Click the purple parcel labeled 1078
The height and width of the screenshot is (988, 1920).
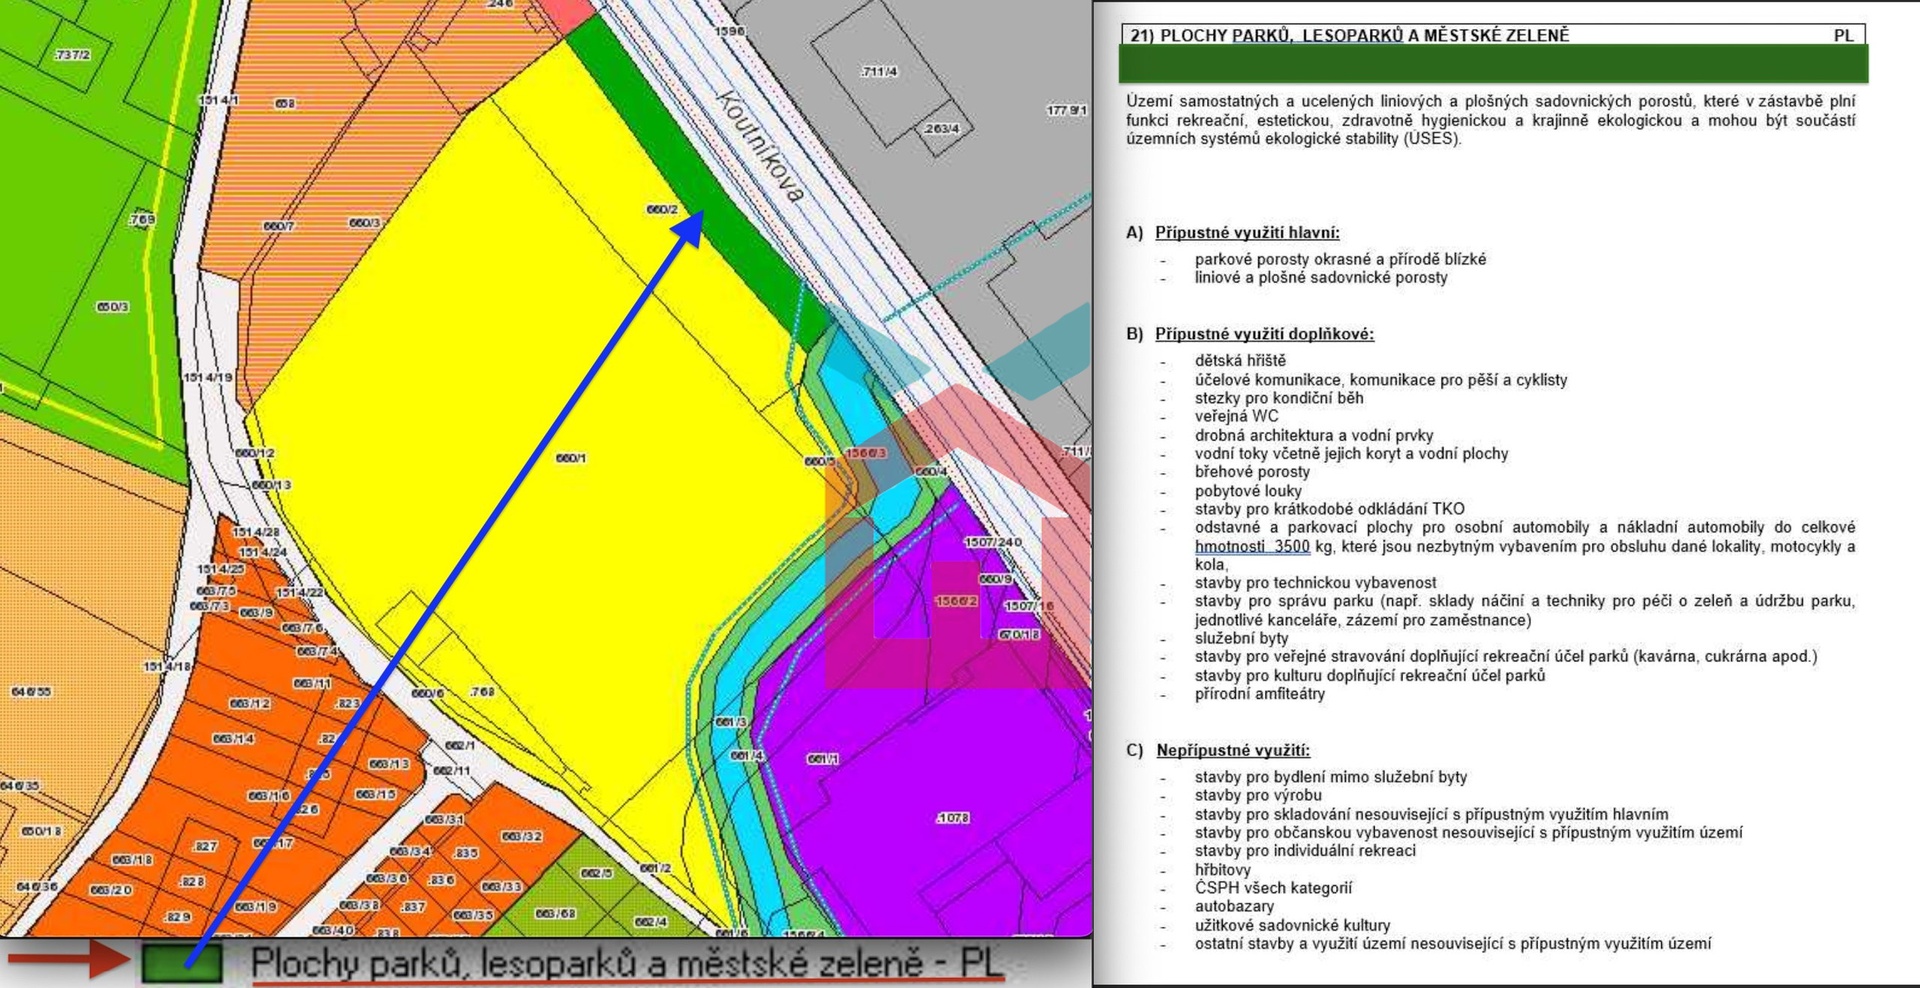952,817
